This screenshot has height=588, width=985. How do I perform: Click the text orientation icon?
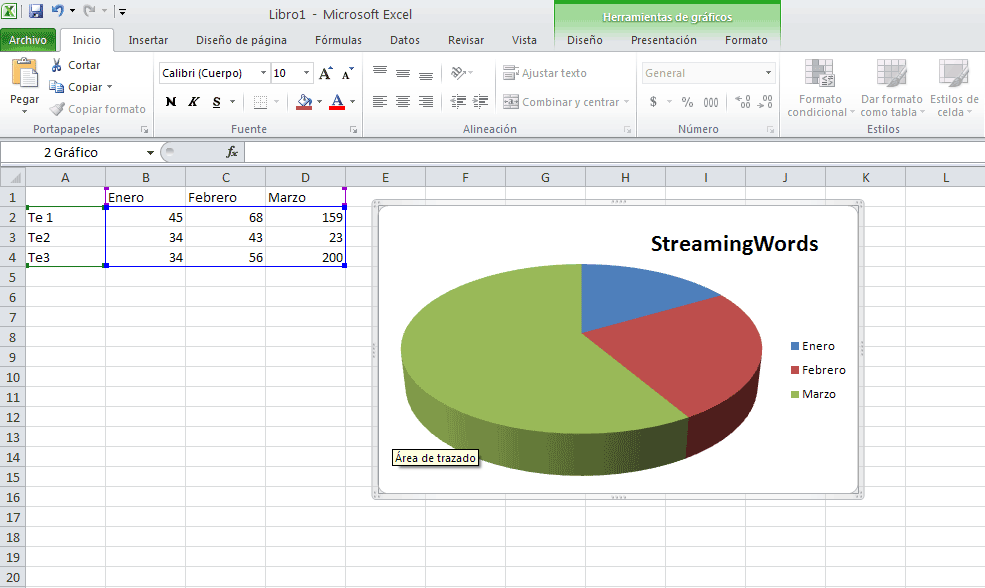click(x=459, y=73)
